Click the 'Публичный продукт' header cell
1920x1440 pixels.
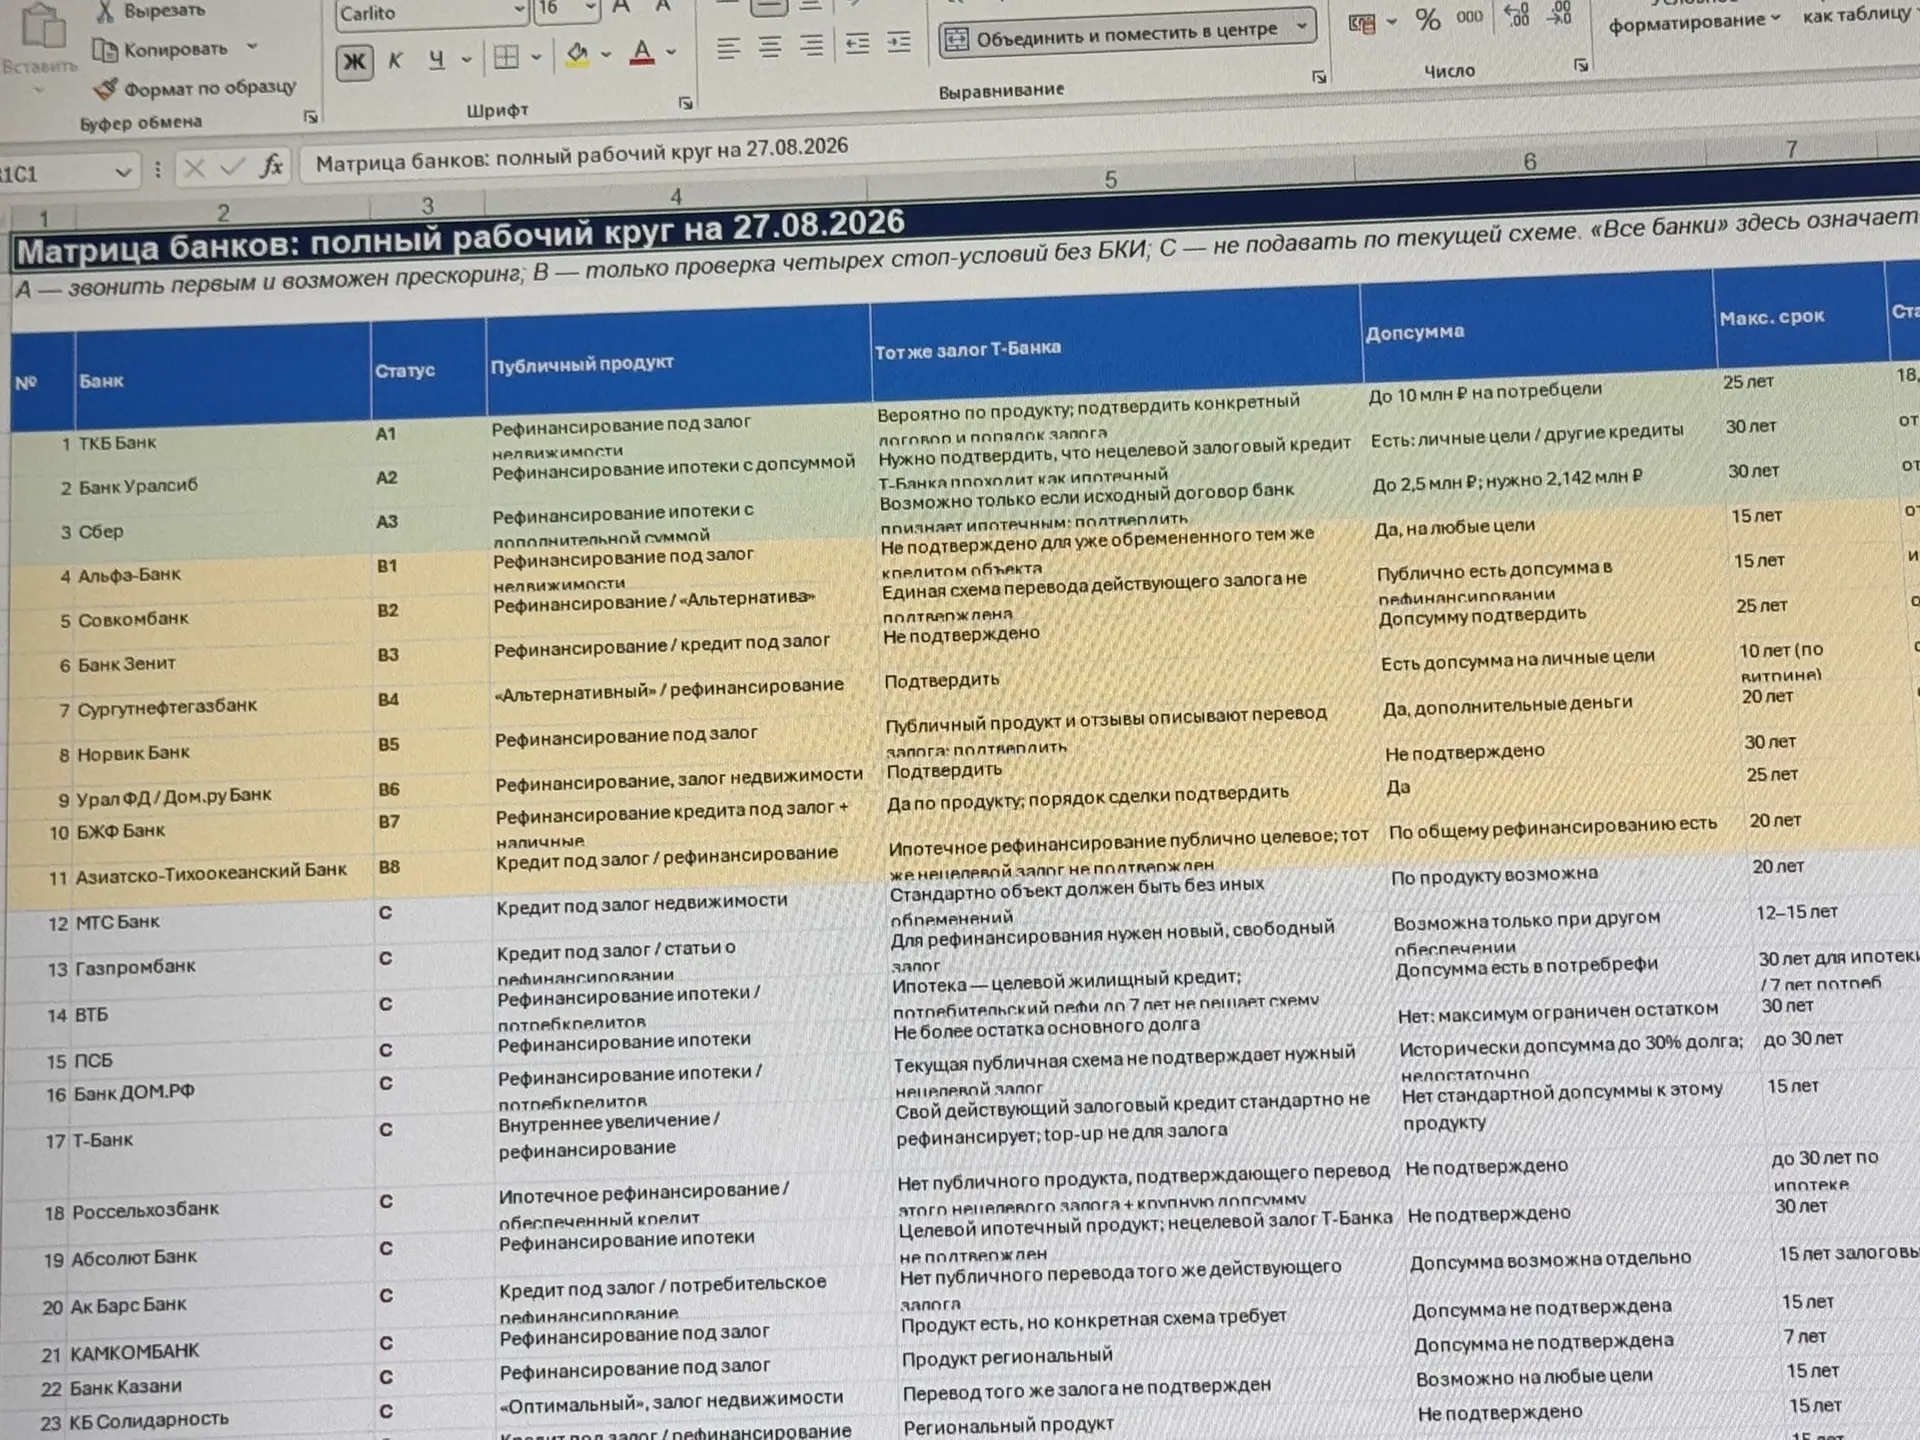(x=678, y=359)
